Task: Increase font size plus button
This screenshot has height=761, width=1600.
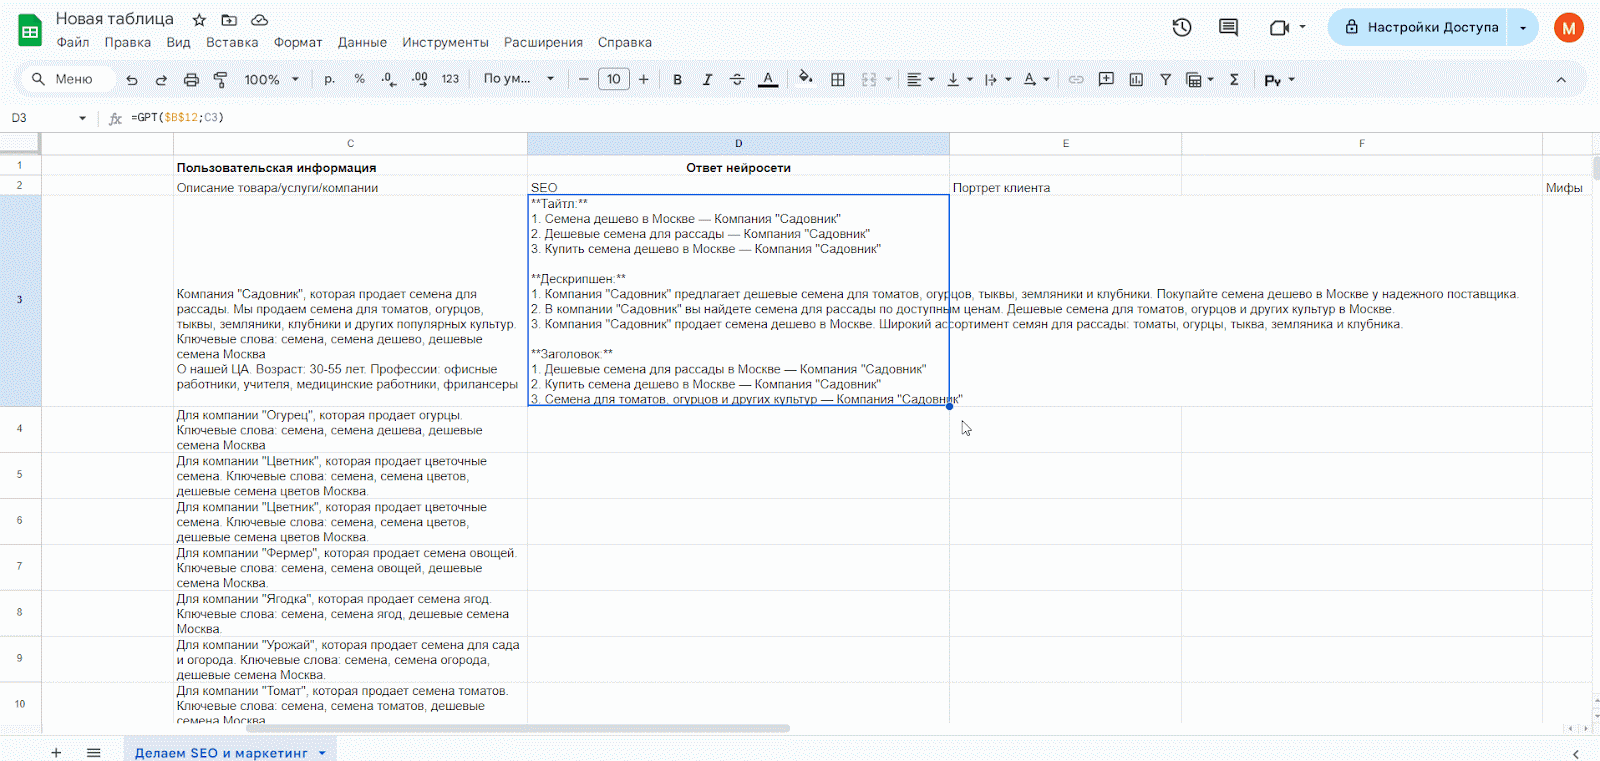Action: (643, 80)
